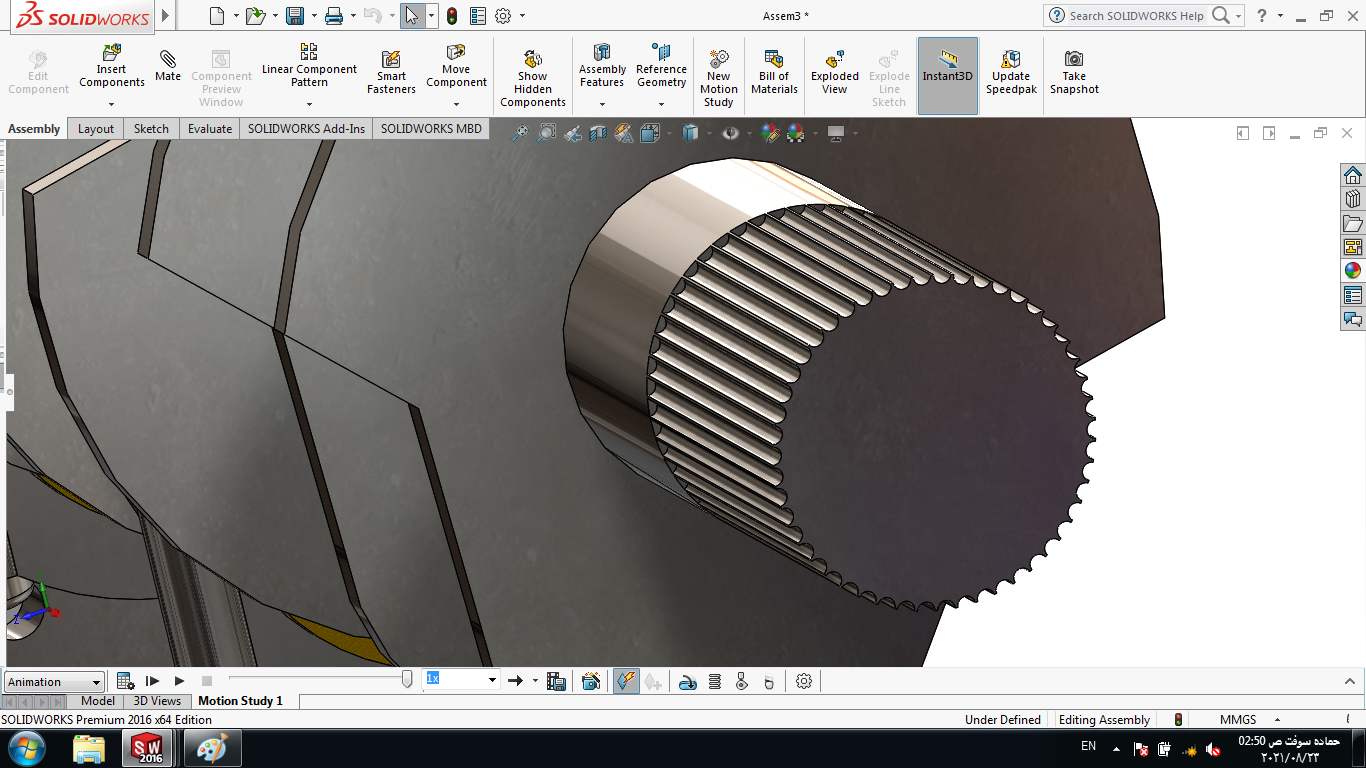Viewport: 1366px width, 768px height.
Task: Activate the Section View icon
Action: (x=598, y=133)
